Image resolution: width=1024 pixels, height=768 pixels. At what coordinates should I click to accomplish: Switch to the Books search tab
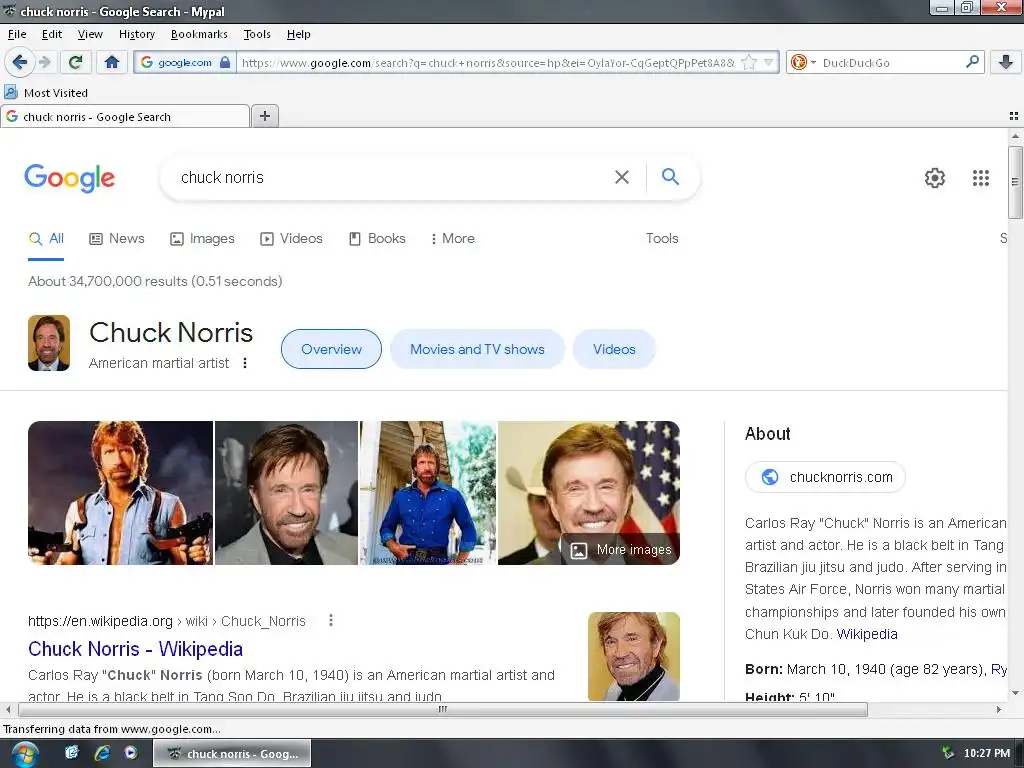[x=377, y=238]
